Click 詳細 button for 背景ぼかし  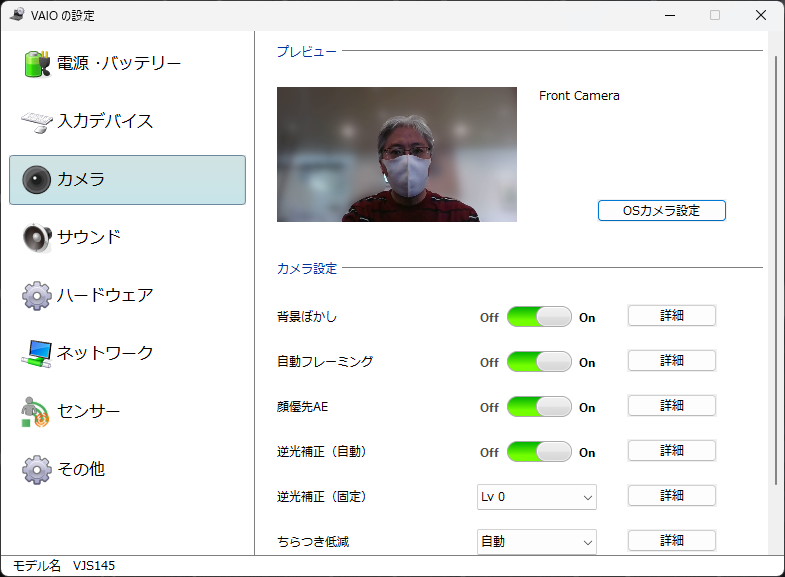point(672,316)
